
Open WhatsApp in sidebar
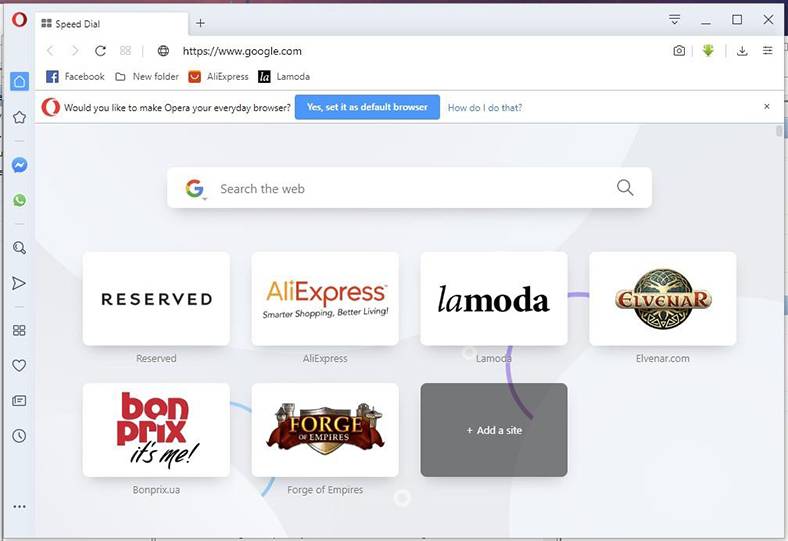19,200
